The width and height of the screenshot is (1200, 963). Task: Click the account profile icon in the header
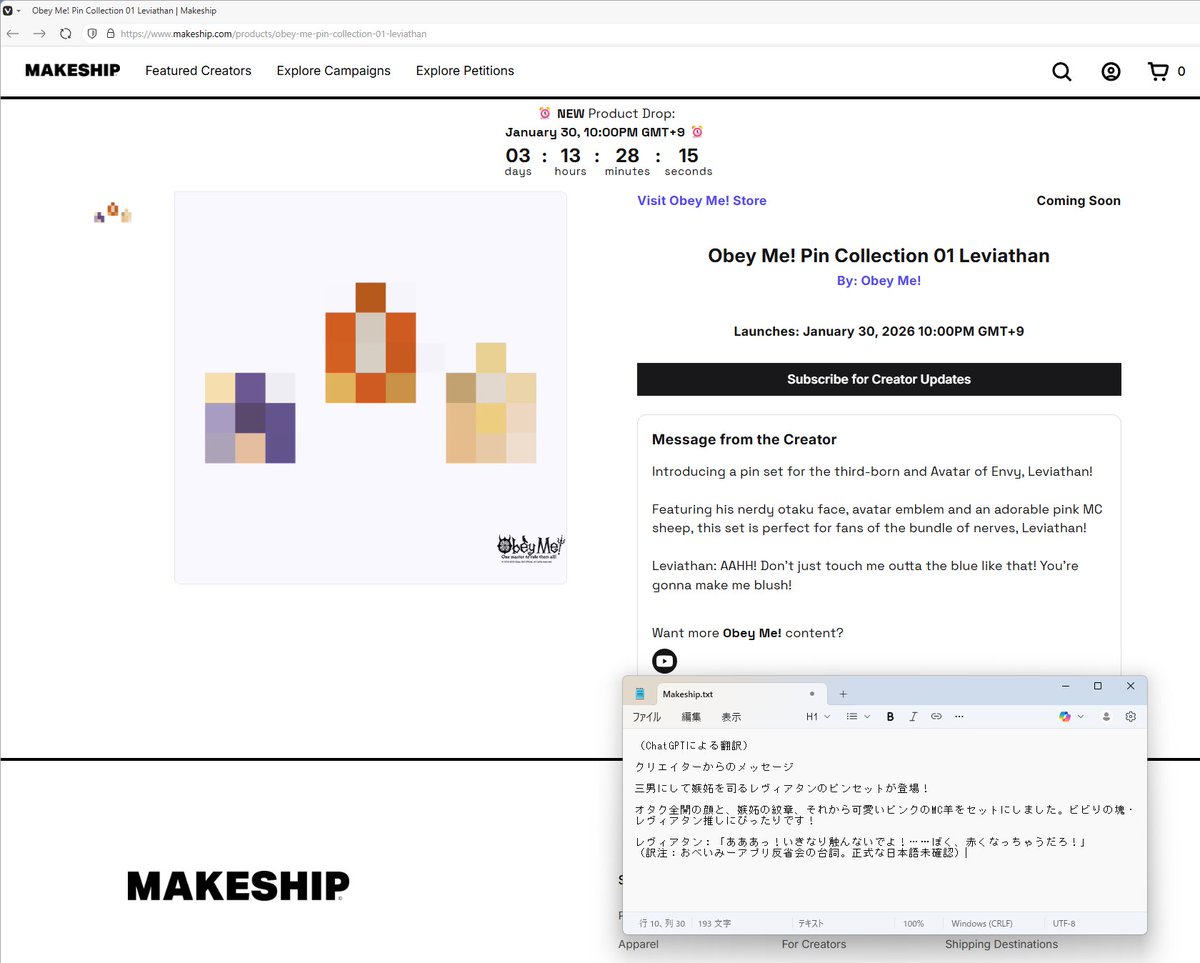point(1110,71)
